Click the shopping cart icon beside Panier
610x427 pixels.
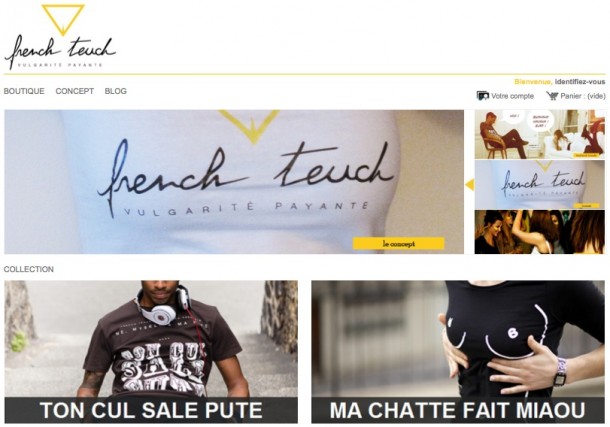pyautogui.click(x=552, y=96)
